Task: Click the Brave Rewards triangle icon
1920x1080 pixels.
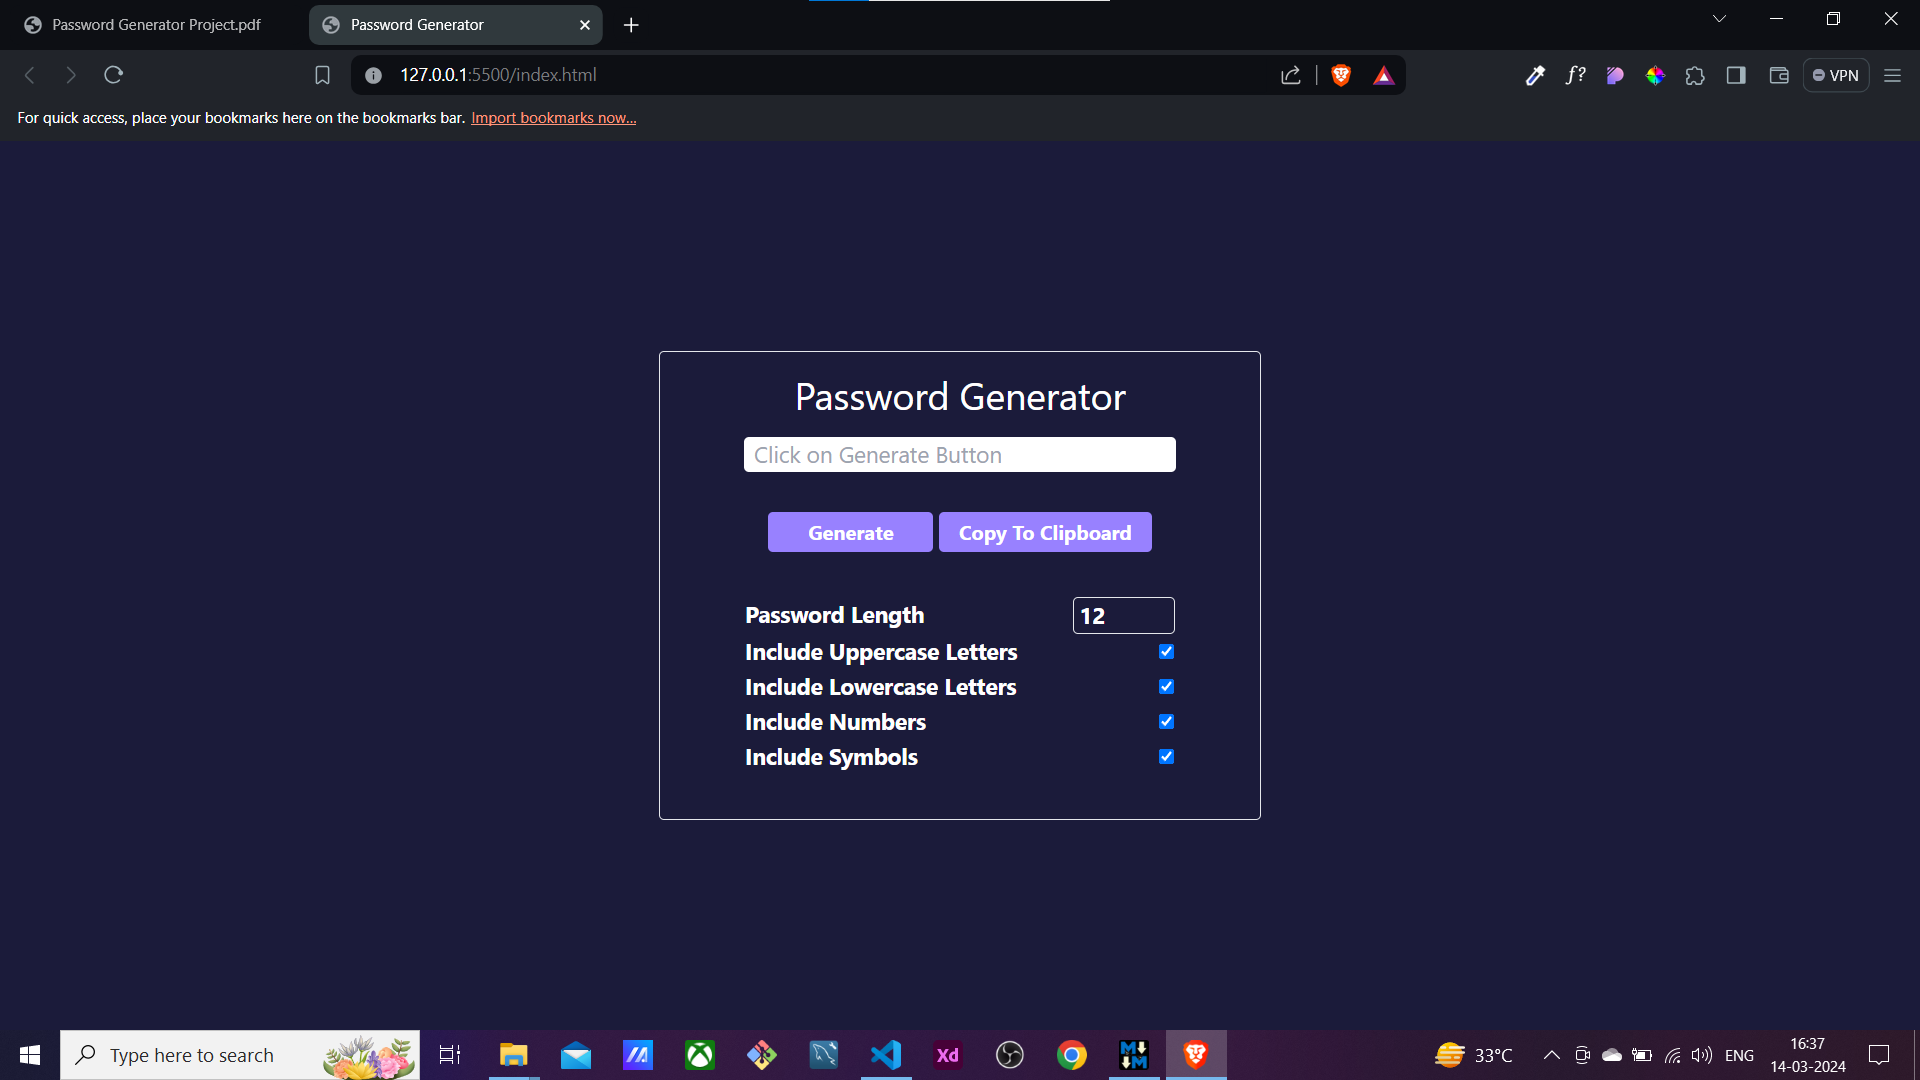Action: tap(1383, 75)
